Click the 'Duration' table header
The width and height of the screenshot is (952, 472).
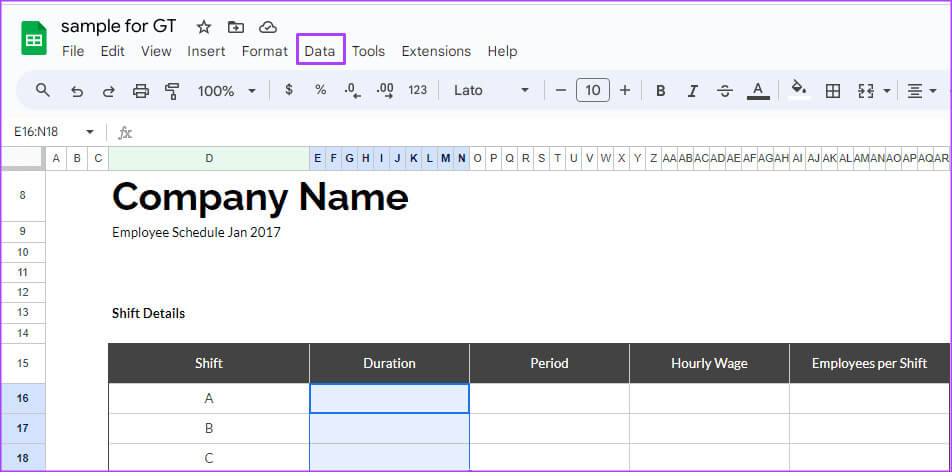point(389,363)
